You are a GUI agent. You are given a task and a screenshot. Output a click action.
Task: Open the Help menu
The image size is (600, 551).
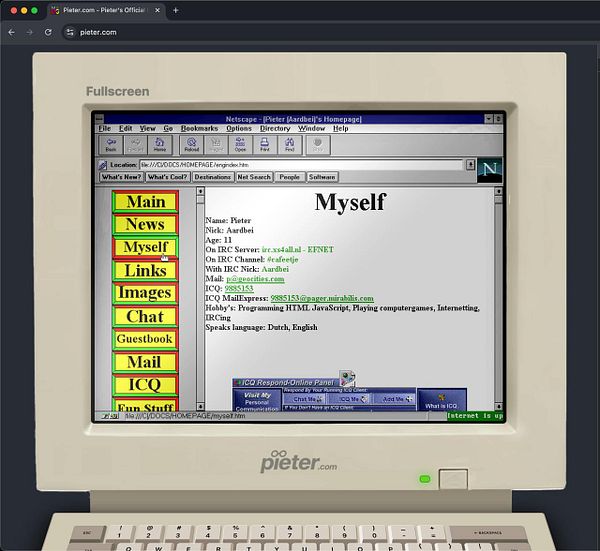tap(341, 129)
